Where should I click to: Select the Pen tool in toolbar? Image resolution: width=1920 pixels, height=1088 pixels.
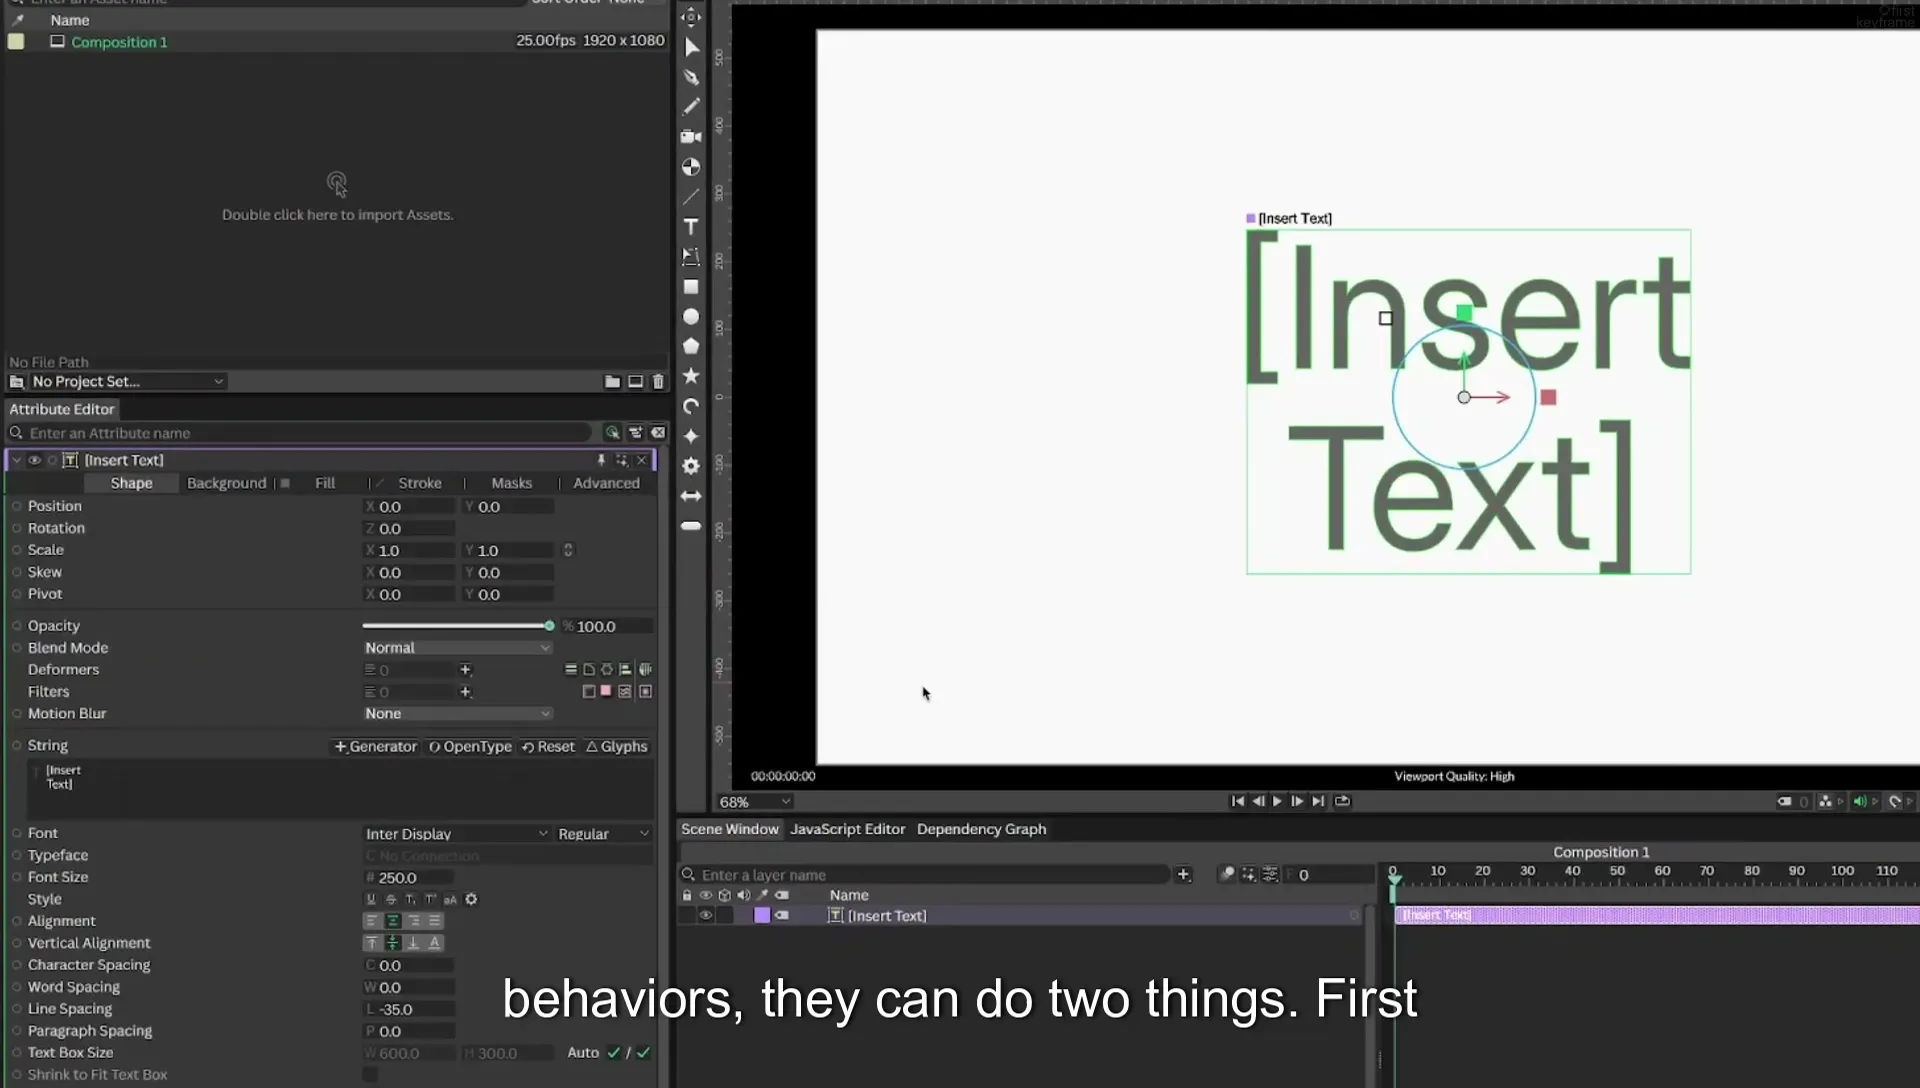tap(691, 77)
